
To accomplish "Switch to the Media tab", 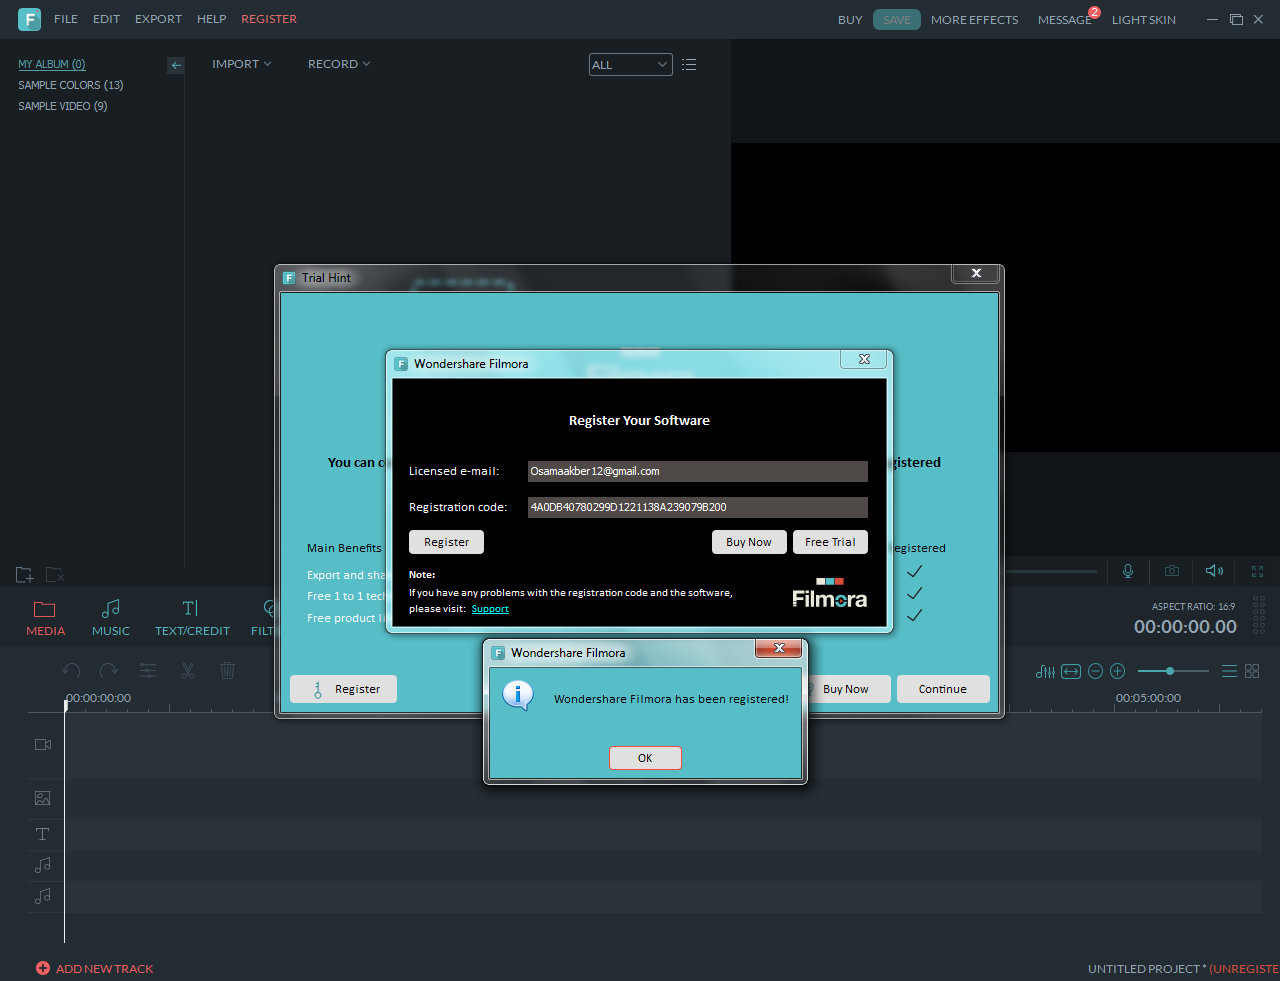I will (x=45, y=618).
